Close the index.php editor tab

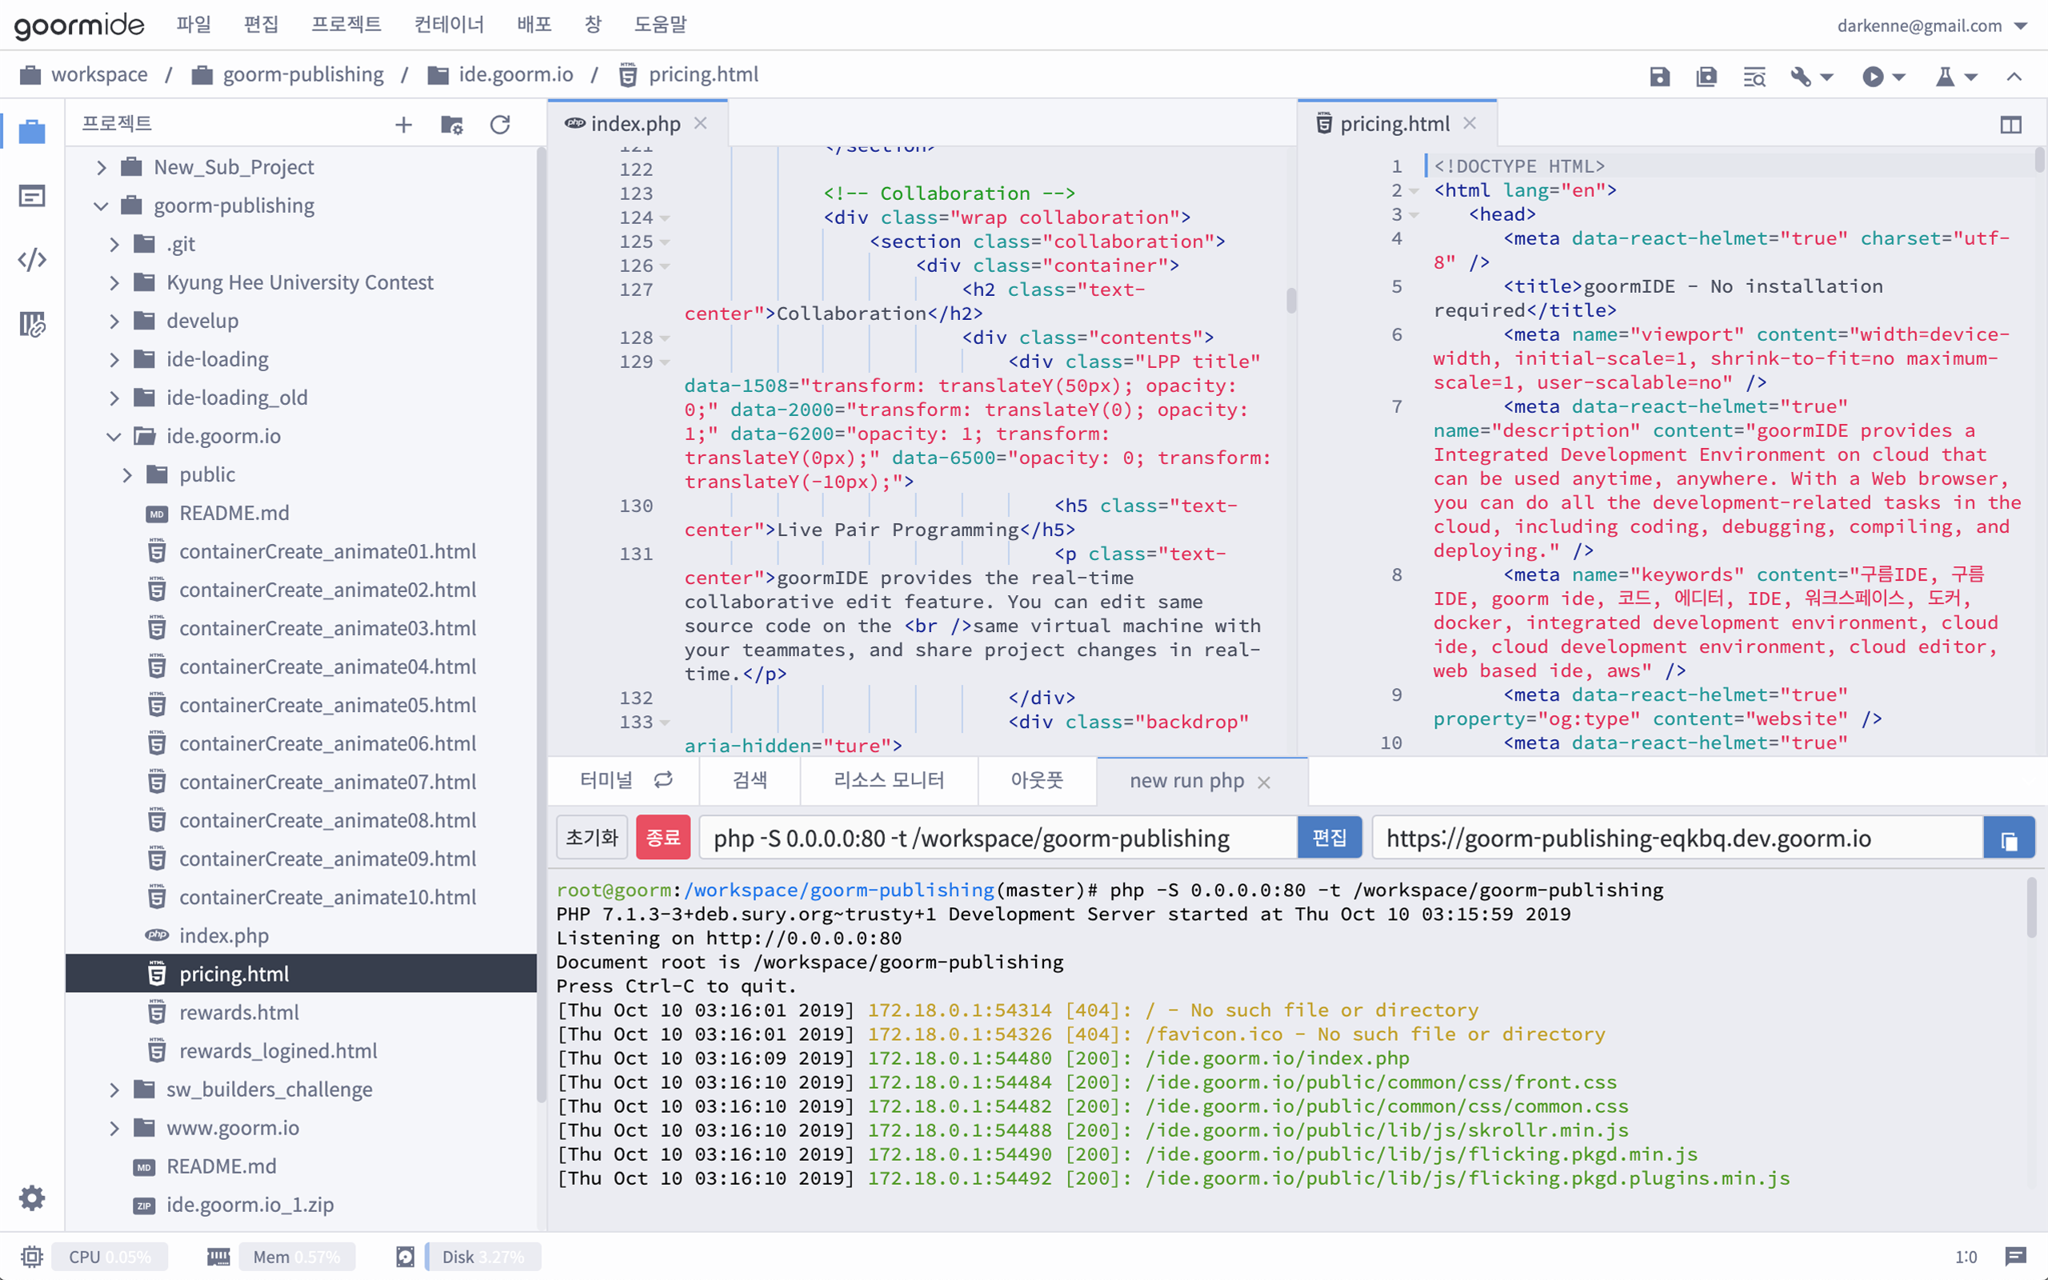tap(701, 123)
